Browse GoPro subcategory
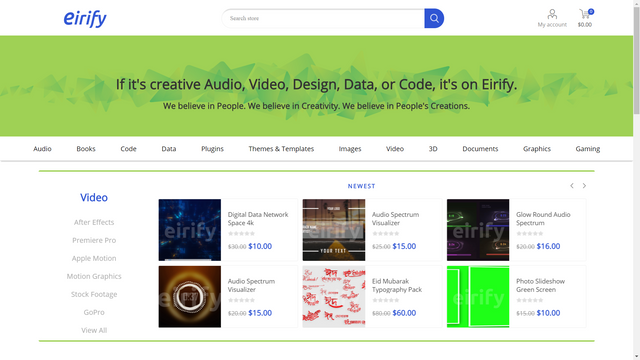The width and height of the screenshot is (640, 360). (x=94, y=312)
